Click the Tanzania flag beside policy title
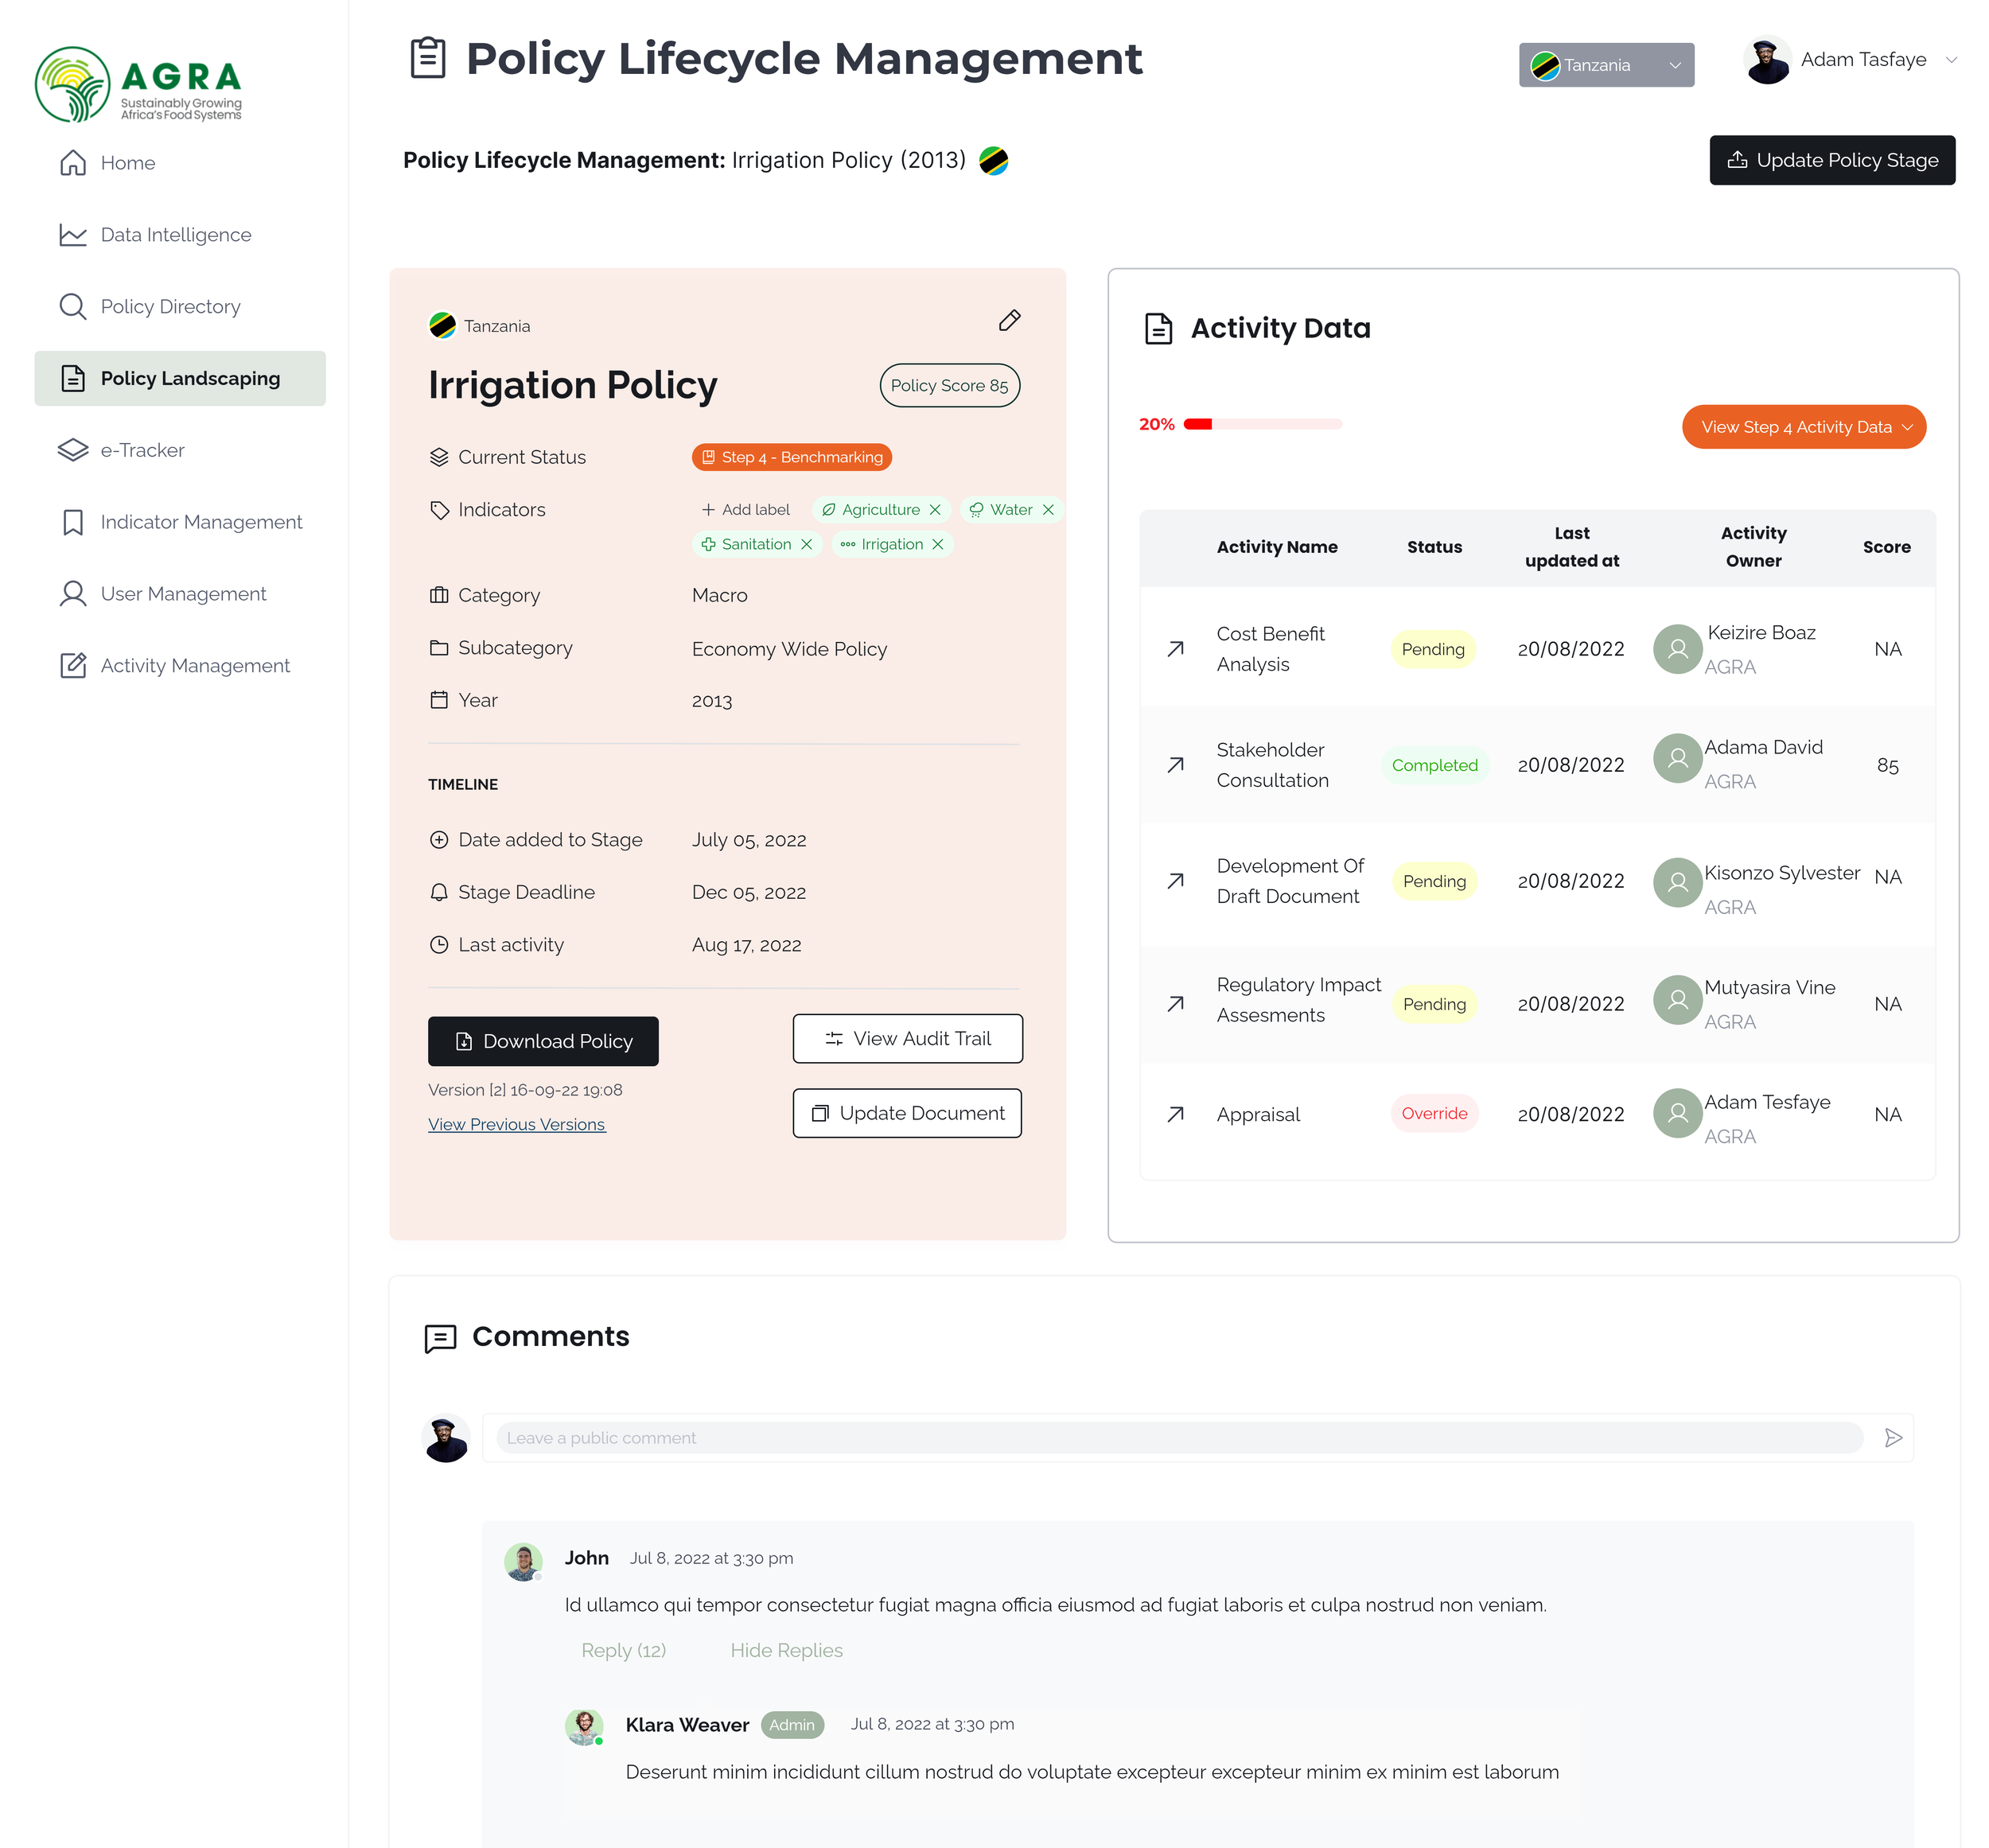 993,160
